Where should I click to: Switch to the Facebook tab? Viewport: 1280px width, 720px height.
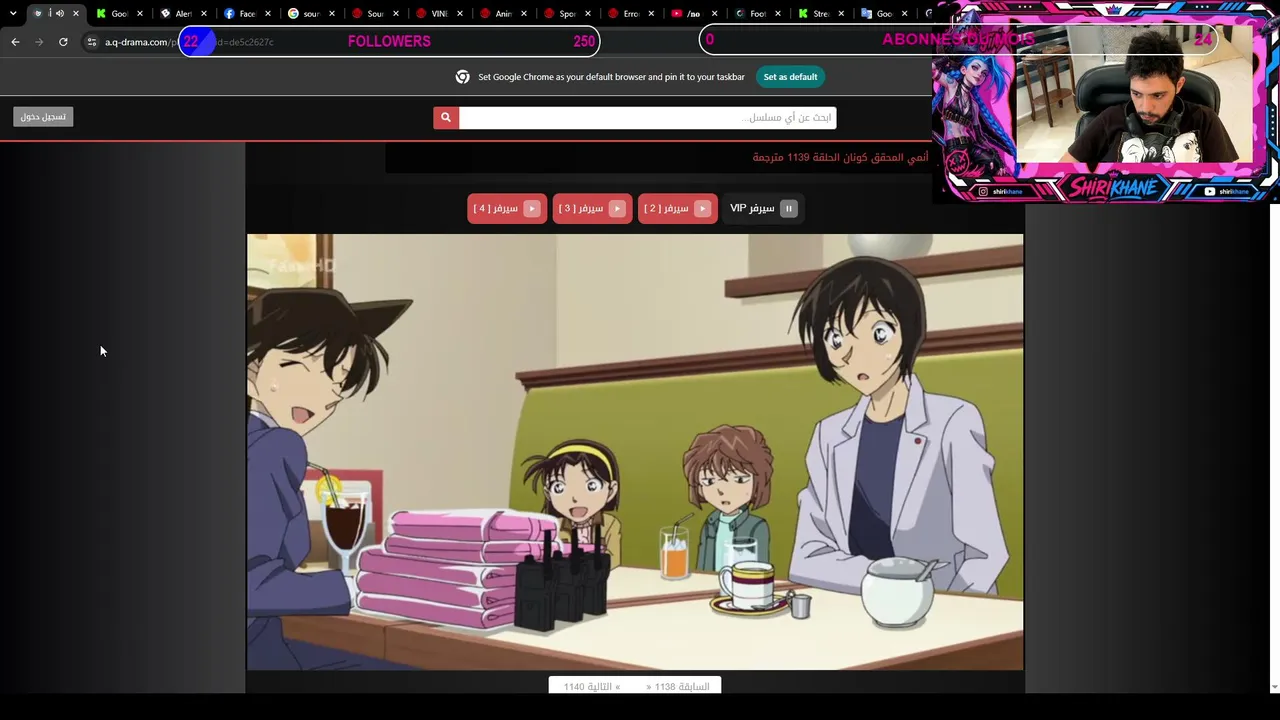click(x=246, y=13)
